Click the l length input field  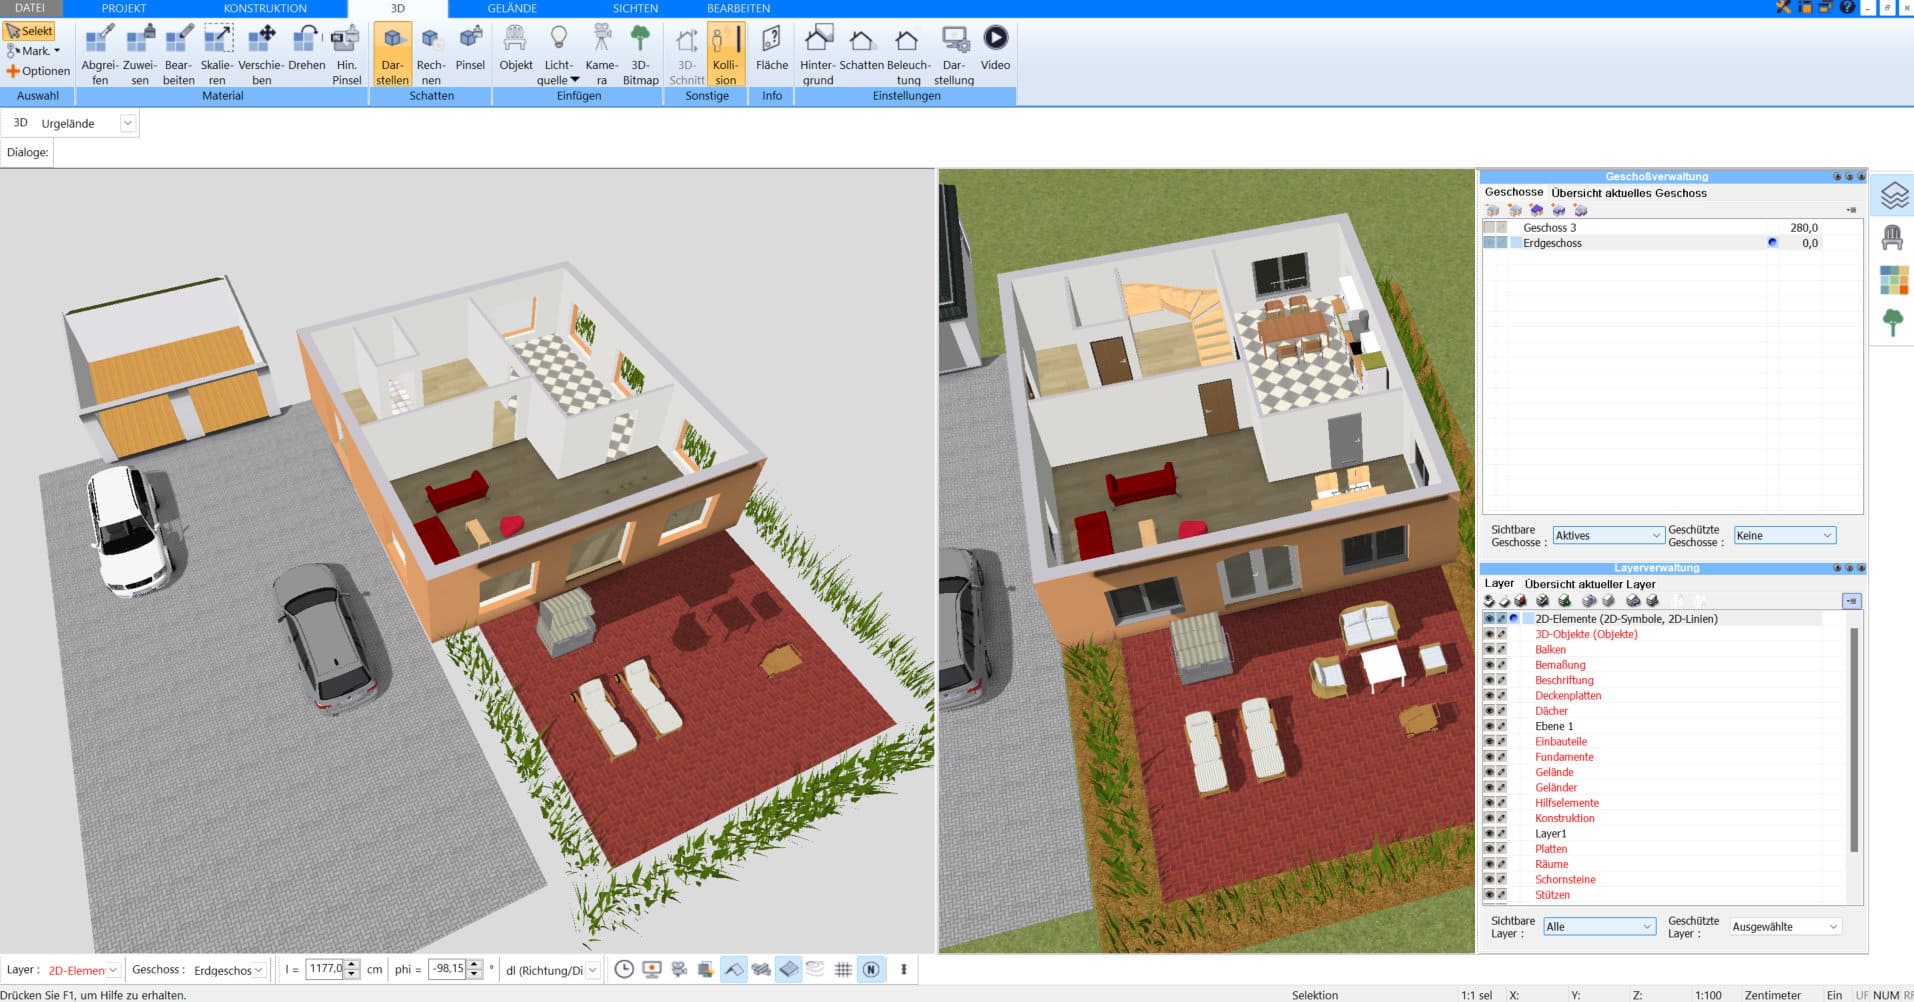(325, 969)
